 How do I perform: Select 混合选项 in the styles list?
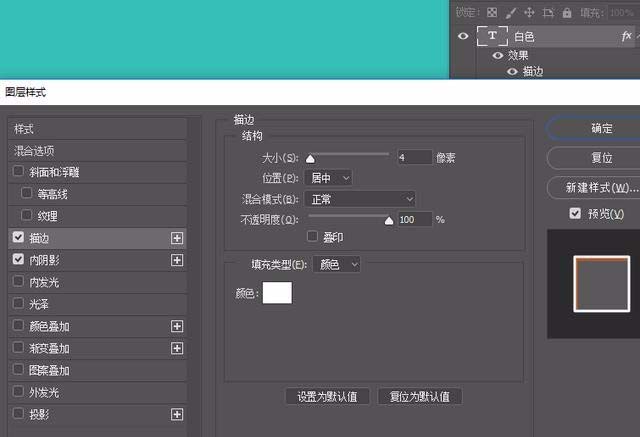[97, 151]
